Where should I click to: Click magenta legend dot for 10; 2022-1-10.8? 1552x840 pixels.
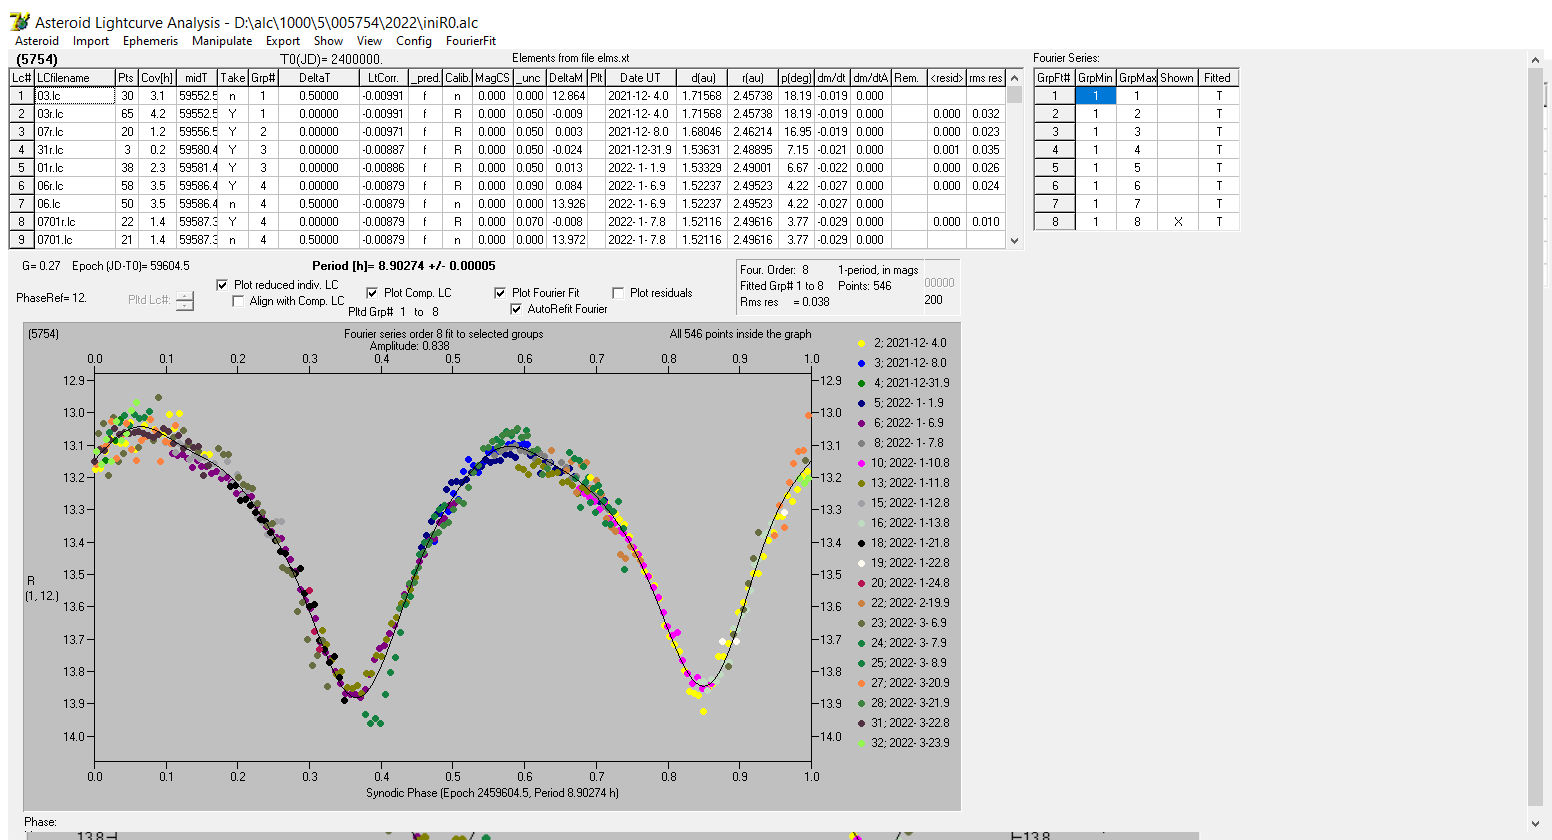861,463
